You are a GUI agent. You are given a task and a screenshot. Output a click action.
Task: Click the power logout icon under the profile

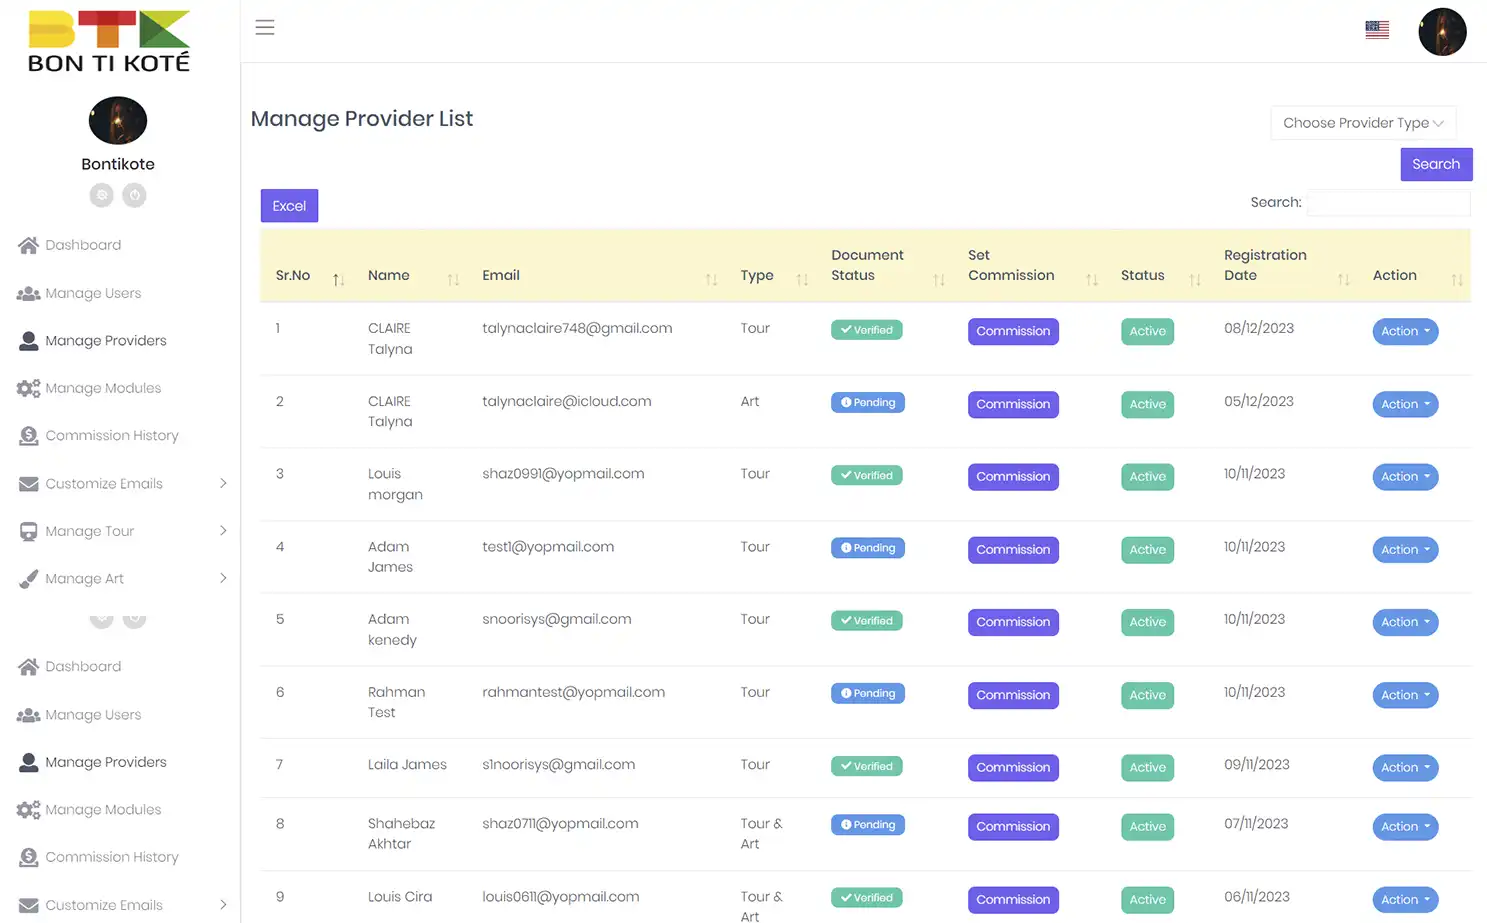134,195
